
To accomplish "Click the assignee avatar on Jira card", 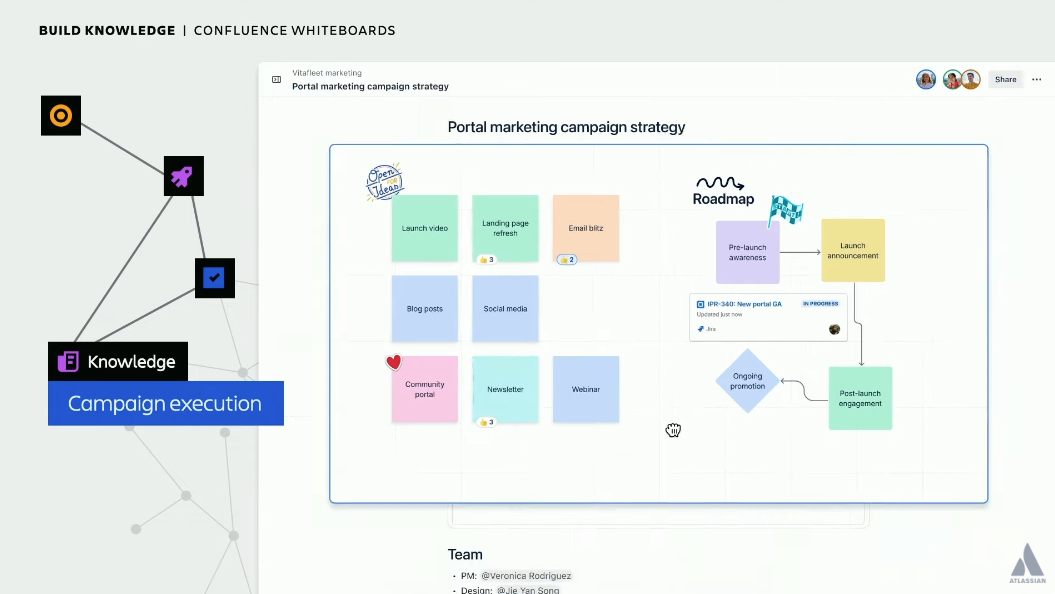I will point(834,329).
